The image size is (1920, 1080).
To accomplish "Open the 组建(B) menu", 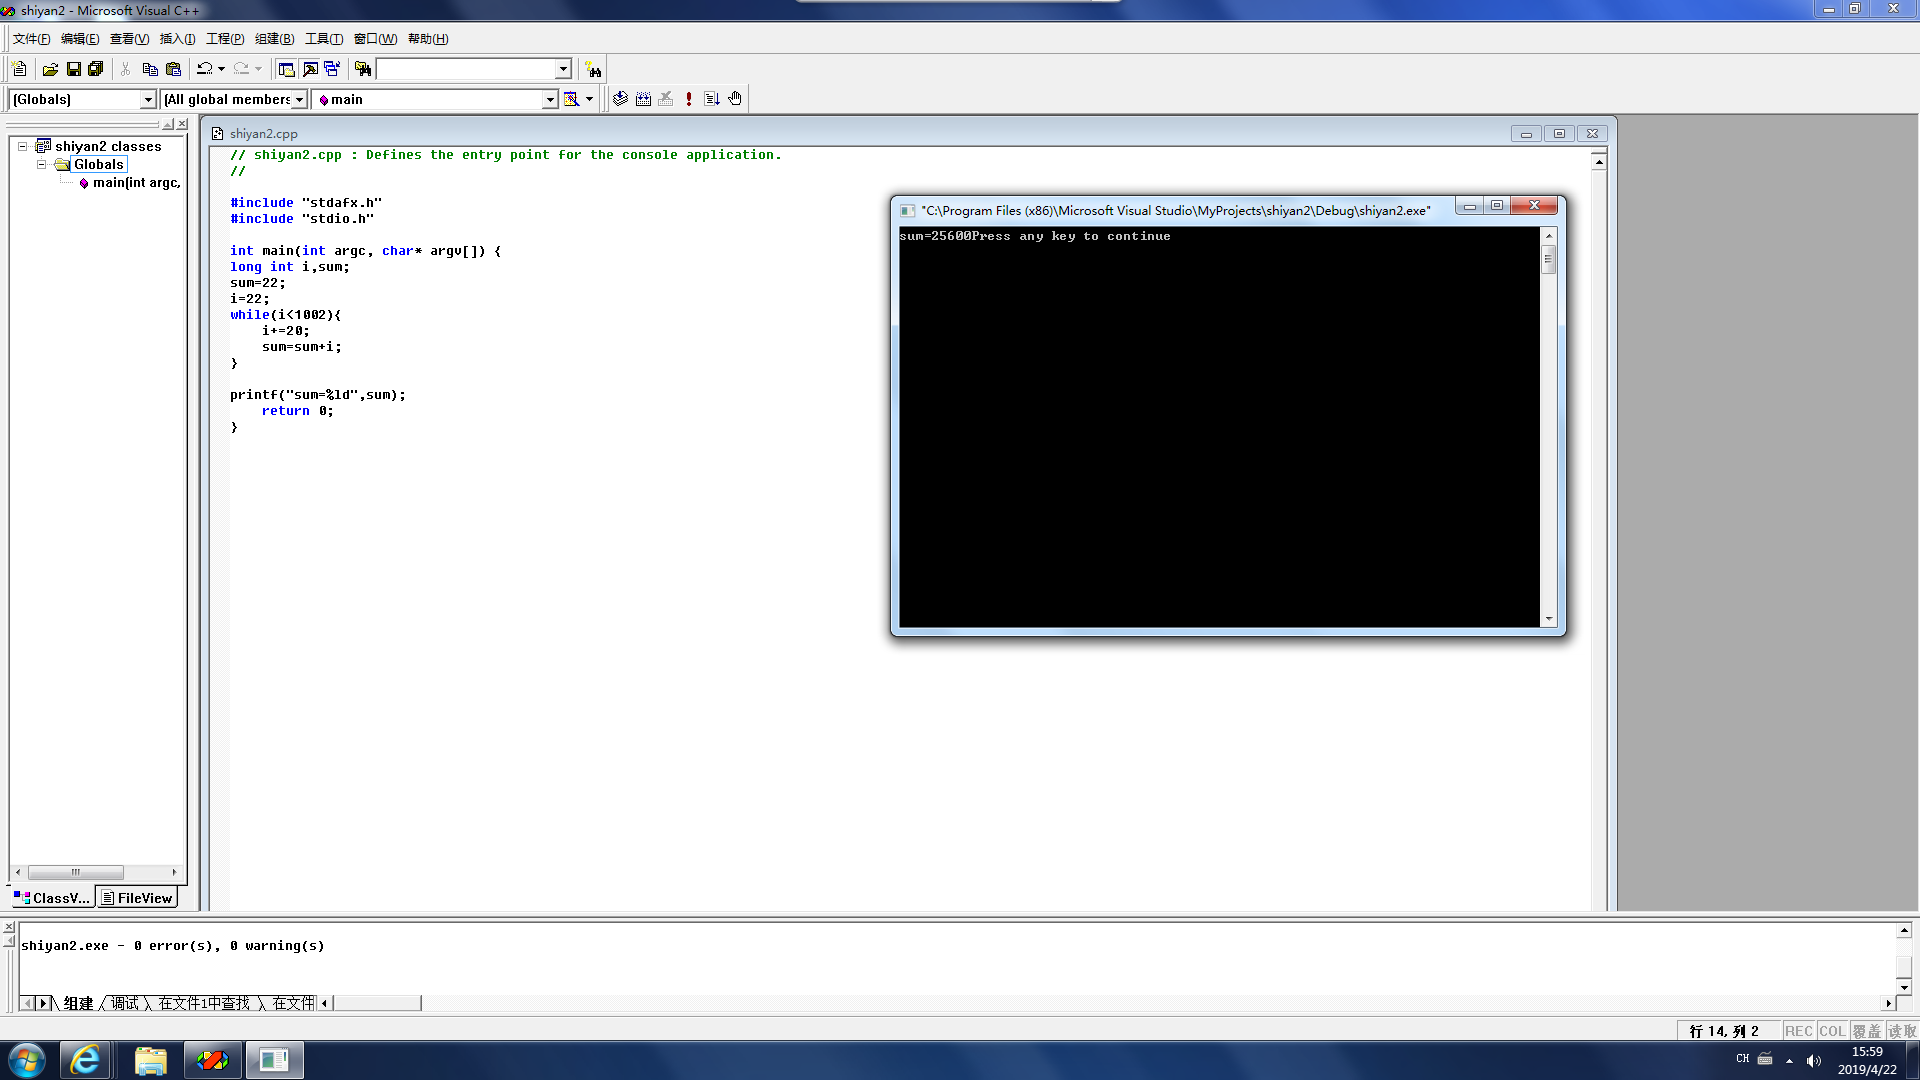I will click(274, 39).
